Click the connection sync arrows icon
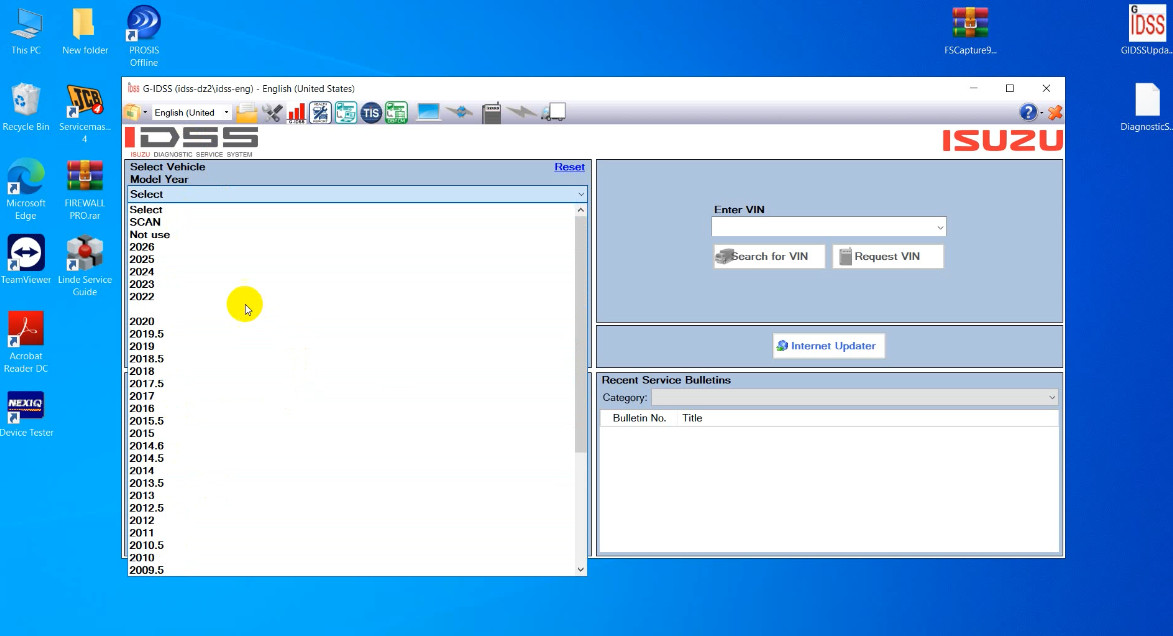1173x636 pixels. point(459,112)
